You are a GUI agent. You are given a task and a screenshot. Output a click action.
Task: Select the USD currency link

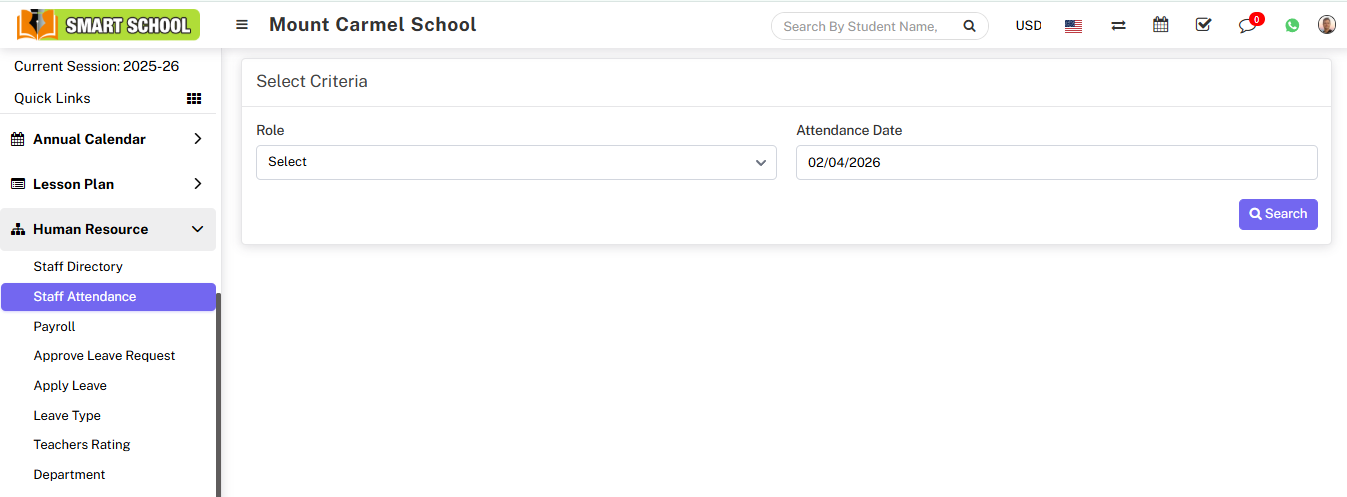coord(1028,26)
